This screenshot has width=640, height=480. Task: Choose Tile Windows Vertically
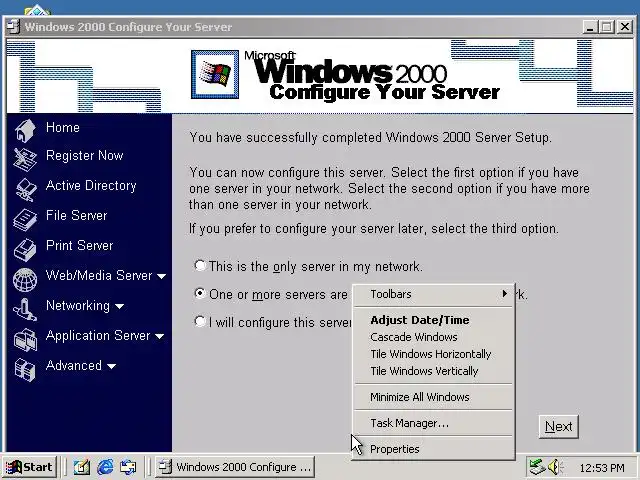pos(433,371)
